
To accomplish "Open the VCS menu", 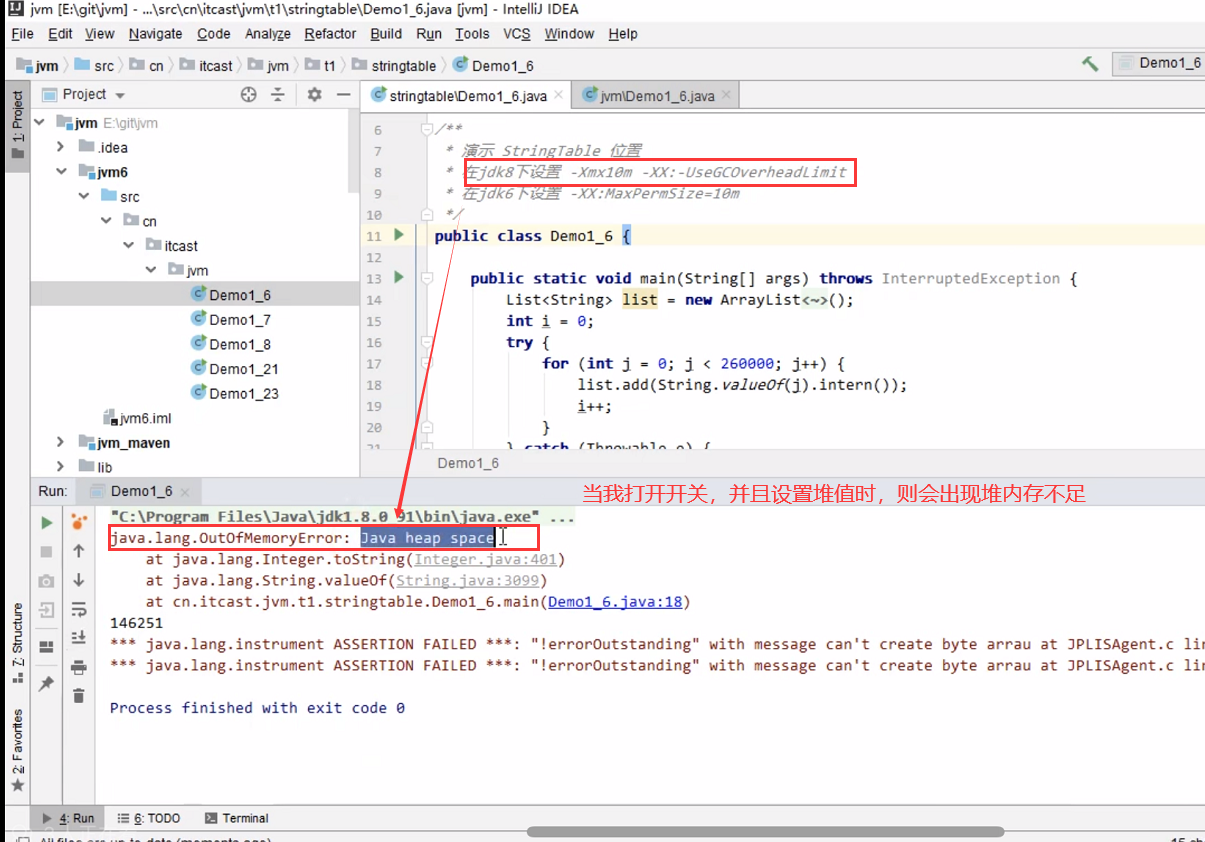I will pos(516,33).
